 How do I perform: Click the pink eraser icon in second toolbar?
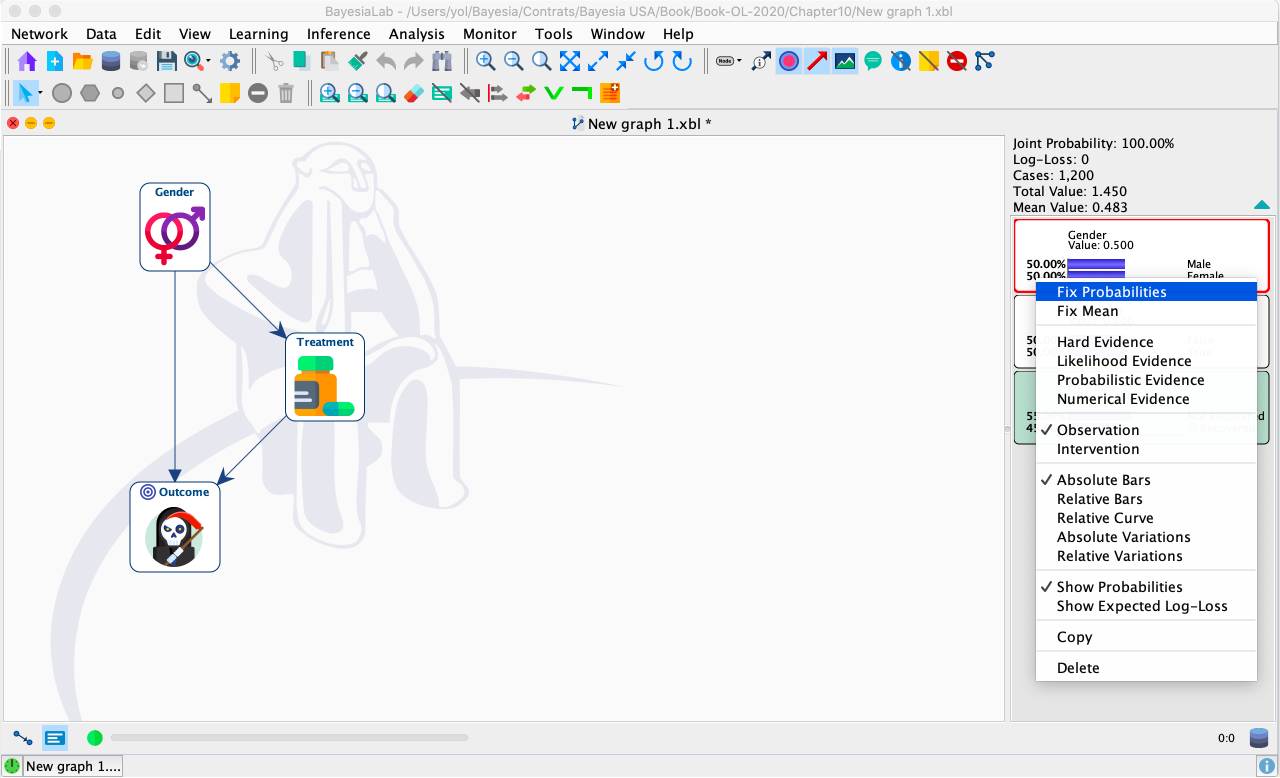(414, 93)
